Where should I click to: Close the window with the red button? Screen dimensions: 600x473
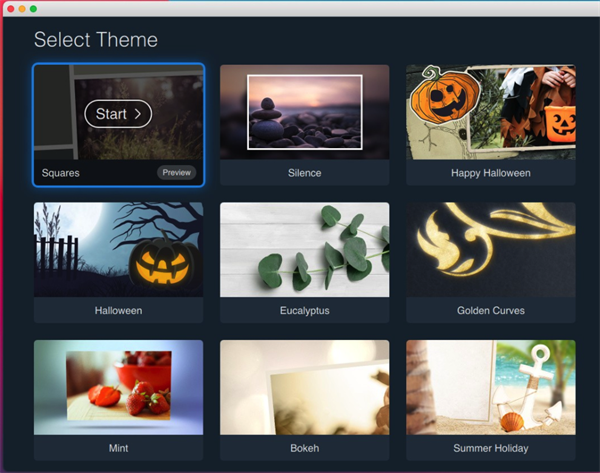click(x=11, y=8)
